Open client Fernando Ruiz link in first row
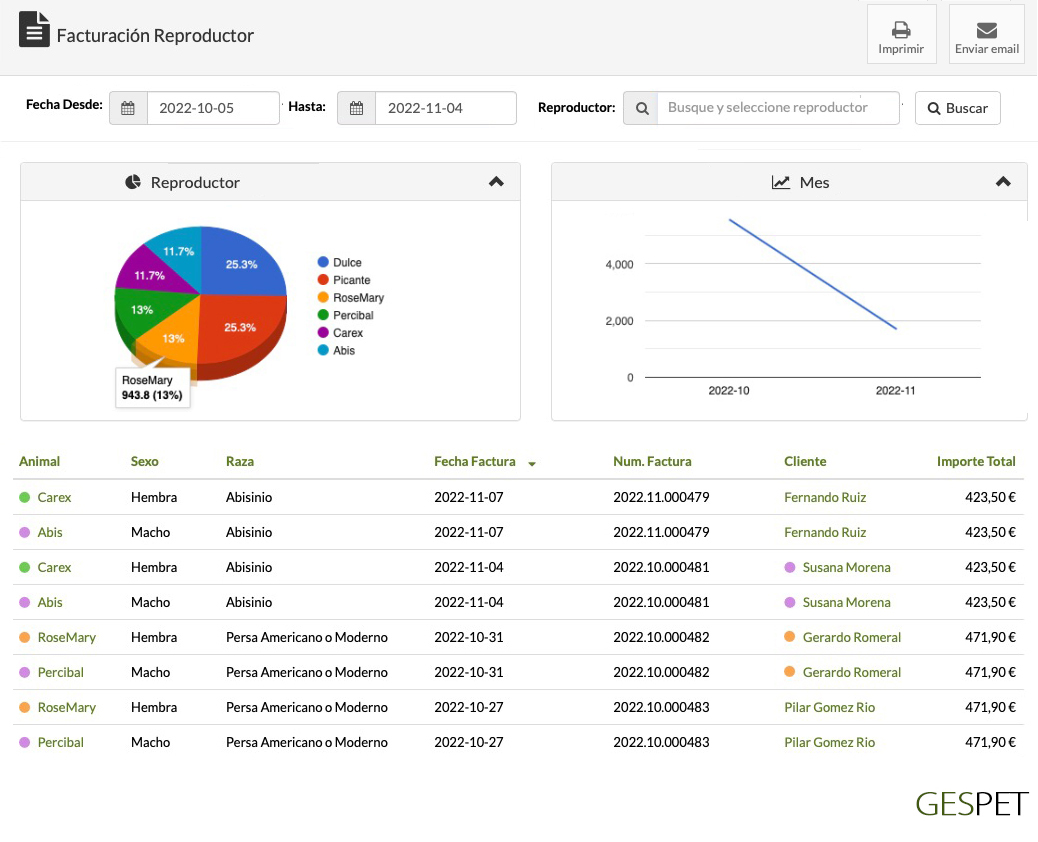 (825, 497)
